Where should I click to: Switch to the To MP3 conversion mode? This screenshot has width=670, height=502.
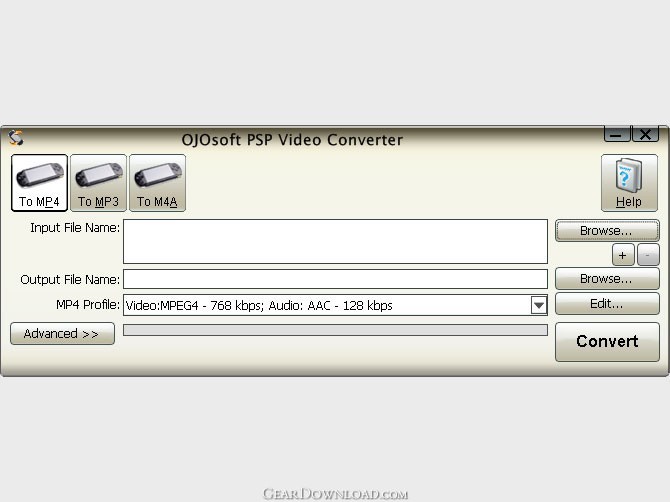tap(98, 183)
